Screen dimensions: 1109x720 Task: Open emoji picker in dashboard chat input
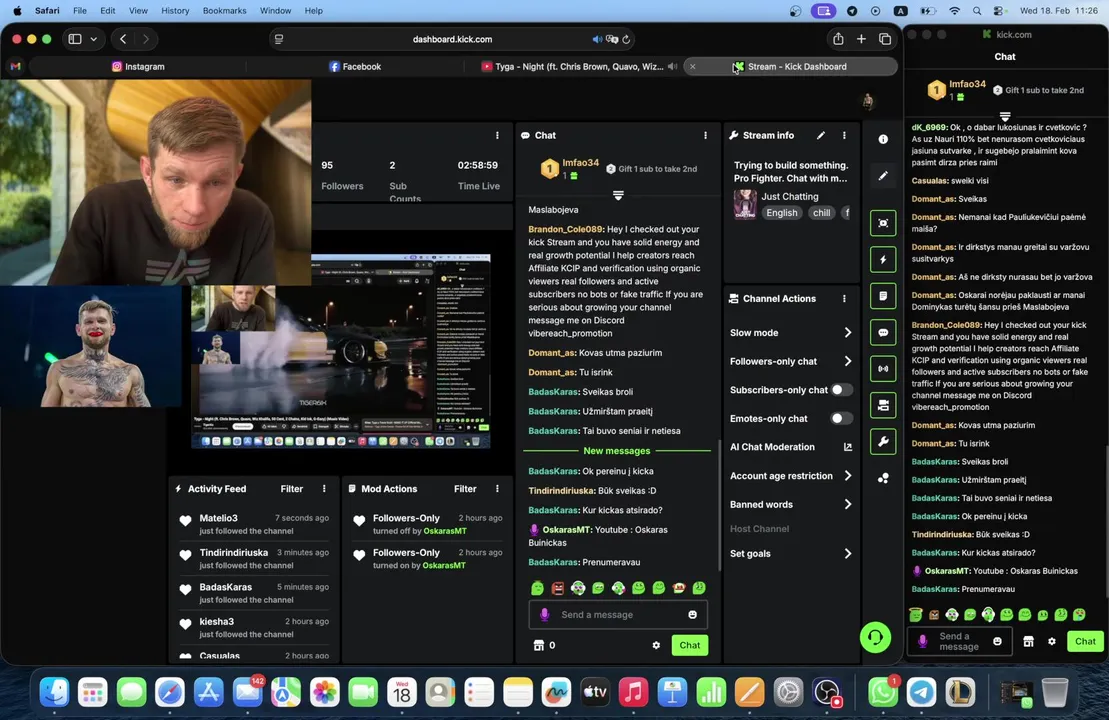click(x=692, y=615)
